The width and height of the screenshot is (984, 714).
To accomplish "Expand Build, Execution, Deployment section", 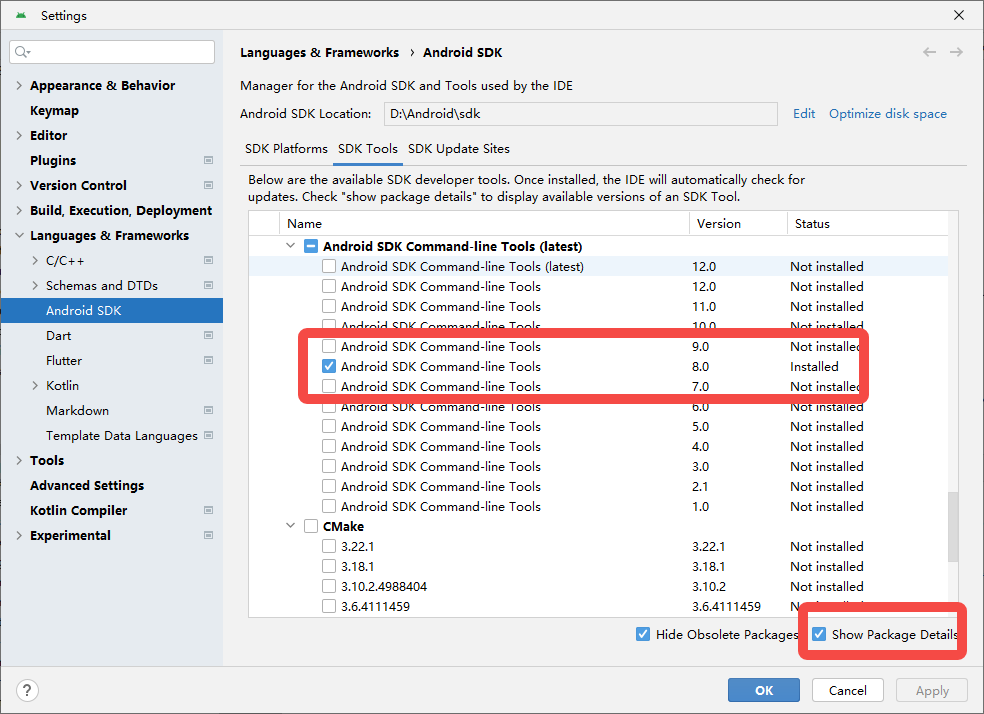I will [x=19, y=211].
